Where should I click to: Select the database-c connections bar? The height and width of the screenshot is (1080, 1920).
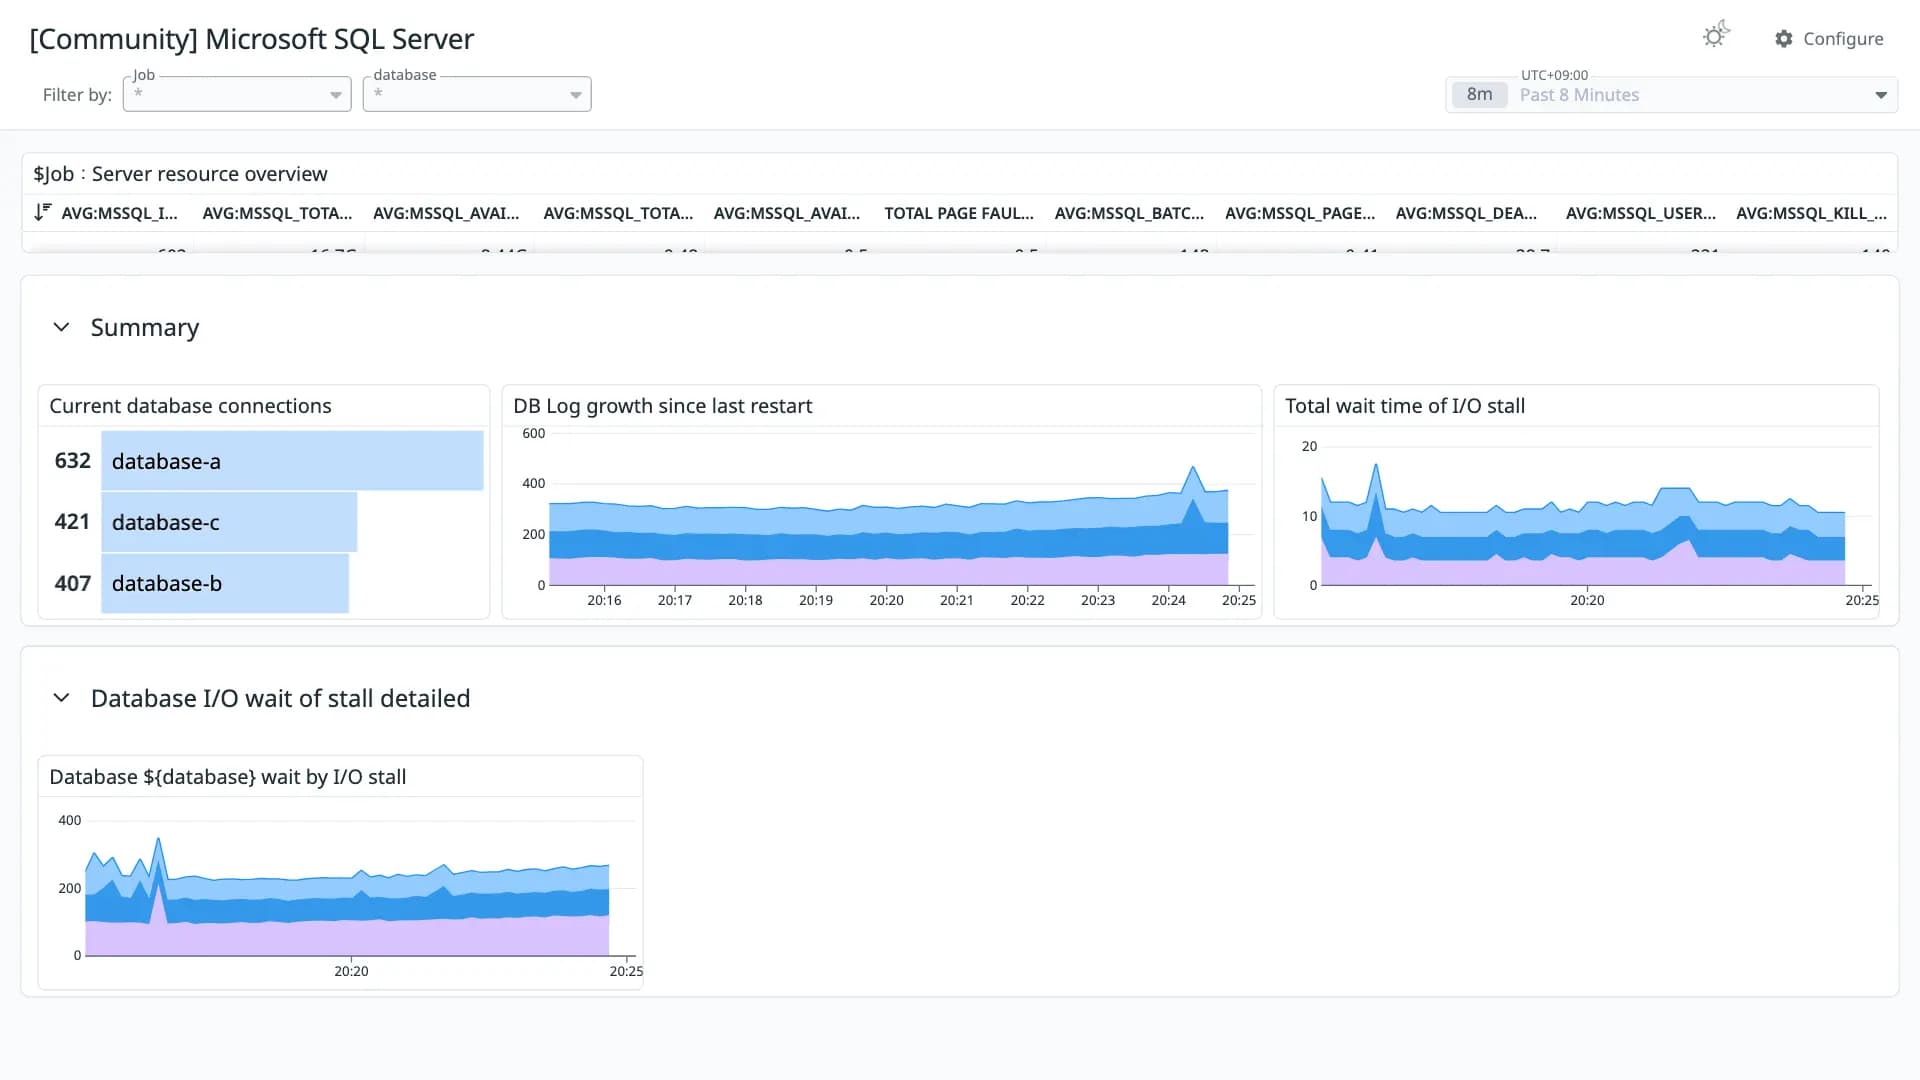pyautogui.click(x=229, y=522)
